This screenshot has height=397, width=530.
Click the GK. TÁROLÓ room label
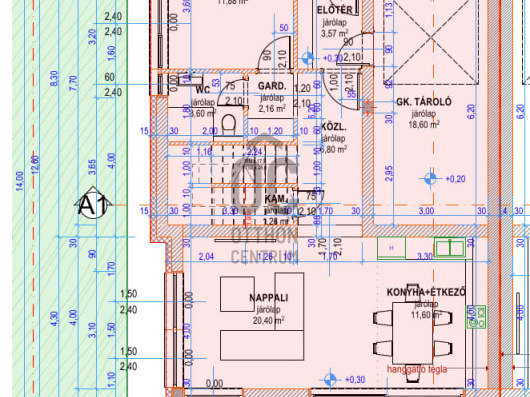coord(424,102)
